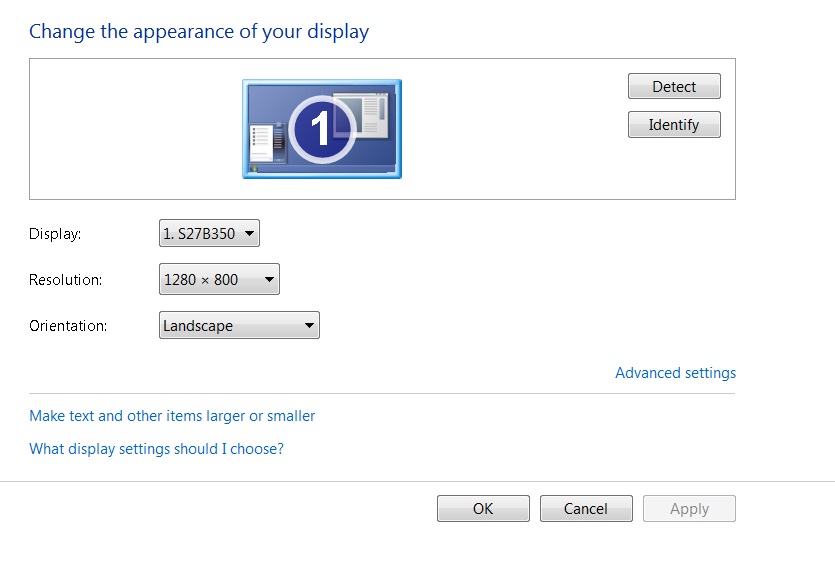Screen dimensions: 835x579
Task: Click the Orientation: field label
Action: point(68,326)
